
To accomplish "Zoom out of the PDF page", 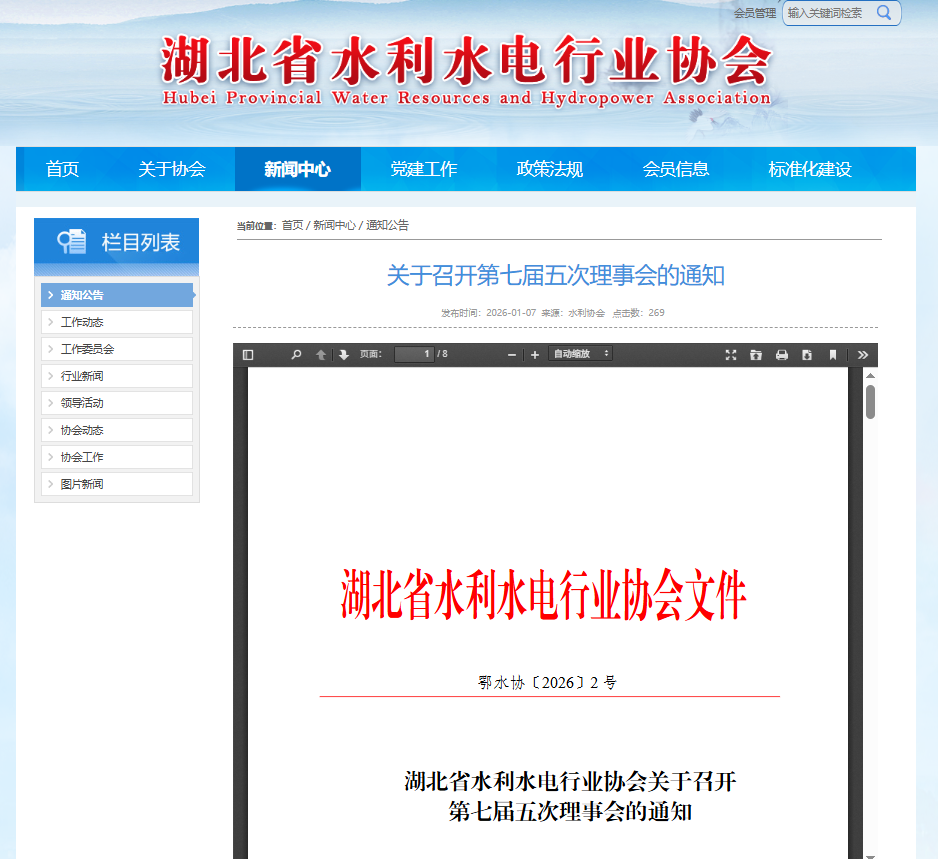I will (511, 354).
